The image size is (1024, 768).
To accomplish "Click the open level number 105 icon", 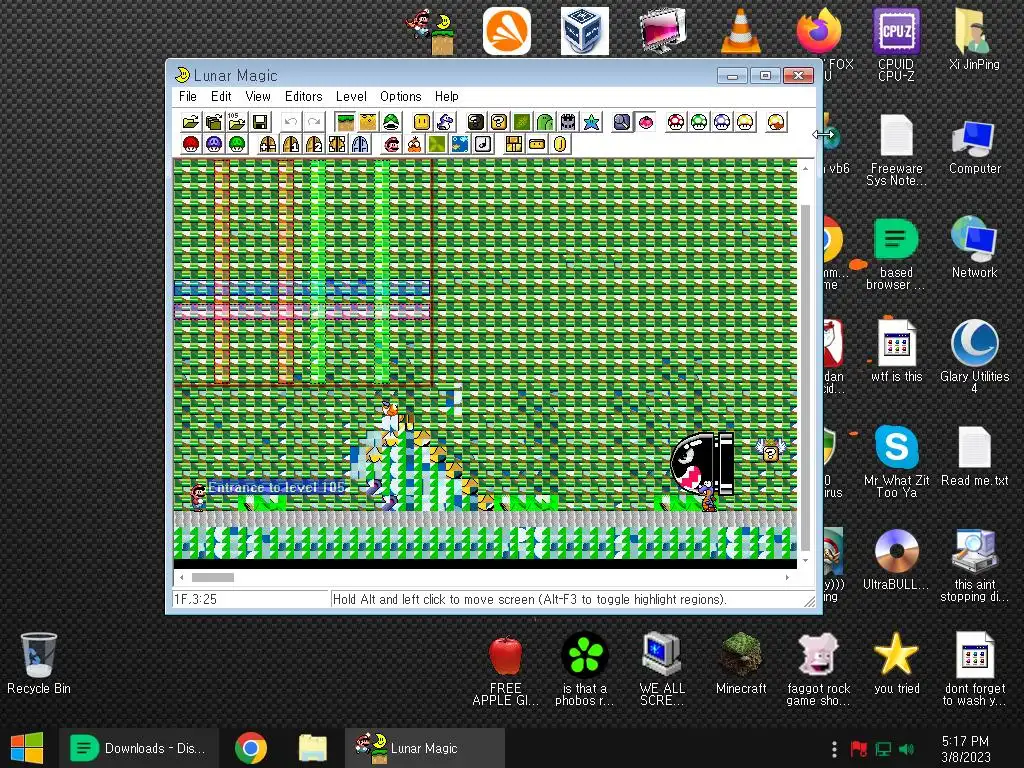I will click(x=236, y=122).
